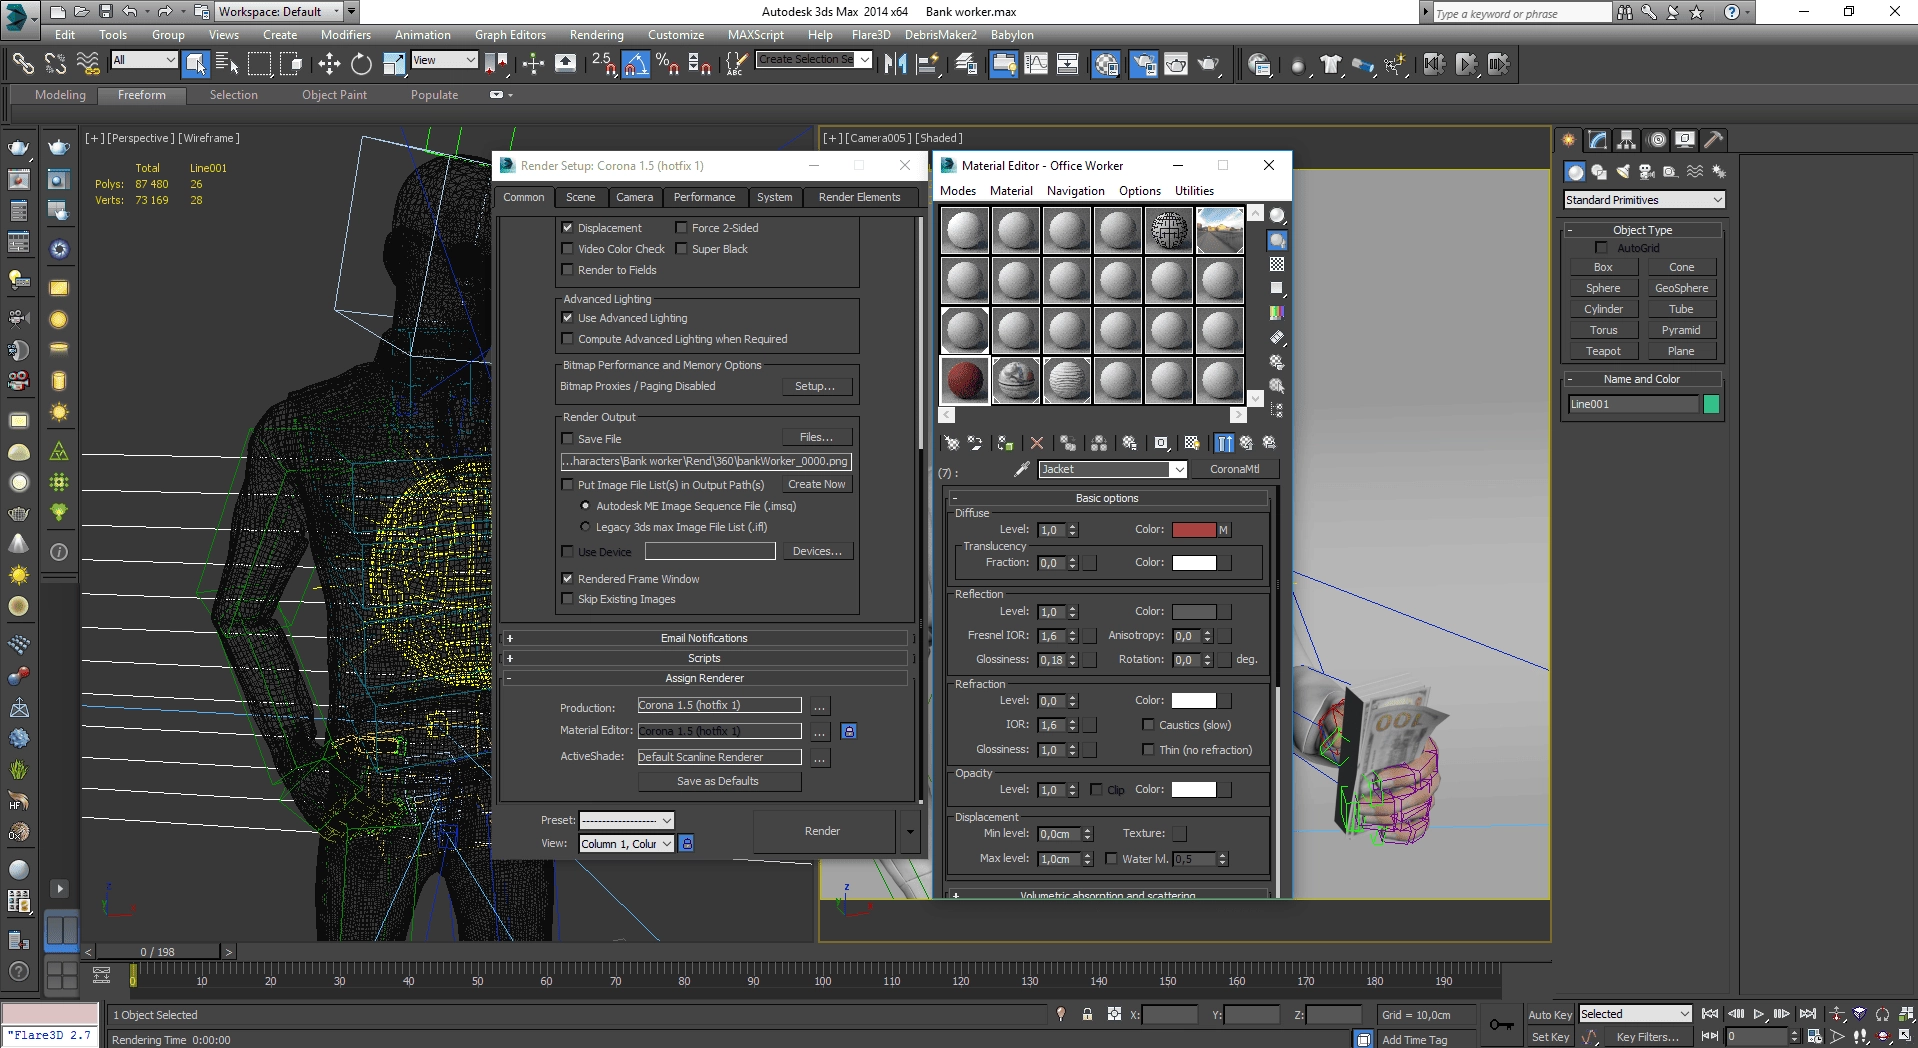
Task: Open the Schematic View icon
Action: [x=1068, y=64]
